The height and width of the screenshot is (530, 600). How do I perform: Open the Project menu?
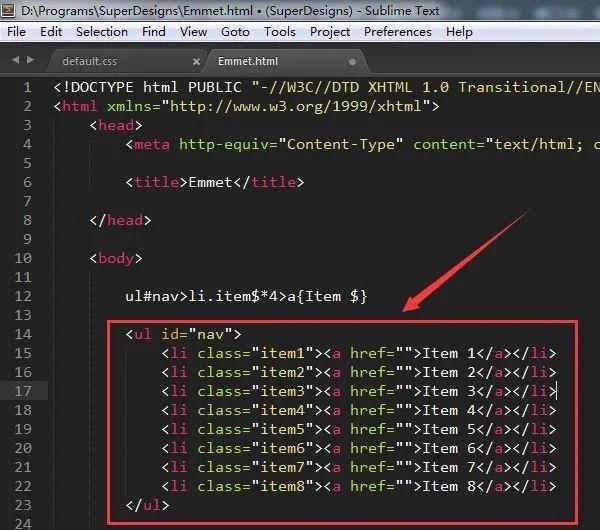click(x=329, y=32)
